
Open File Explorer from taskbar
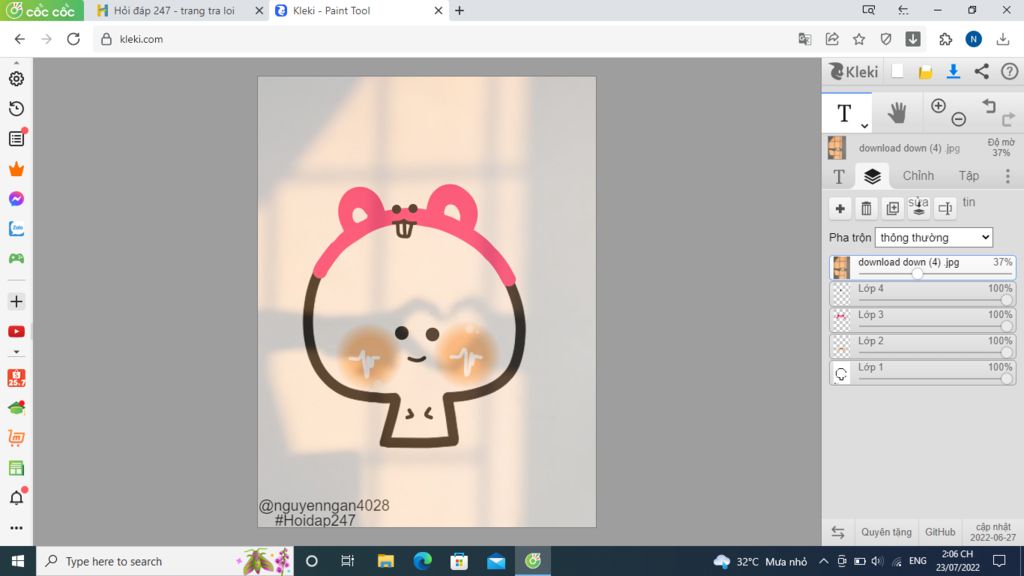[x=385, y=561]
